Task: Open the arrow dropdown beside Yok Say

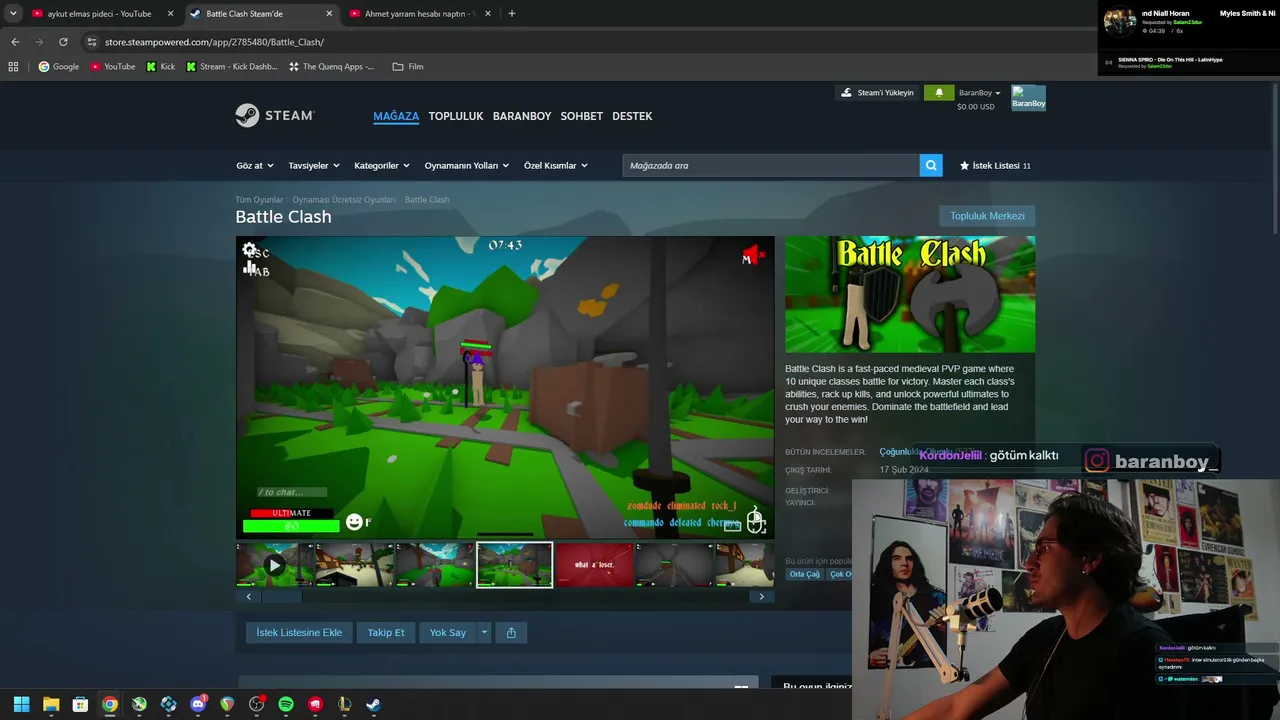Action: (x=484, y=632)
